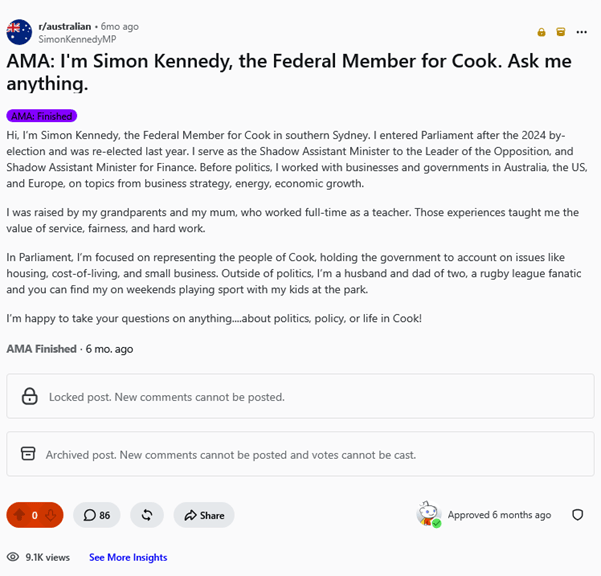Screen dimensions: 601x576
Task: Click the r/australian flag avatar
Action: tap(19, 32)
